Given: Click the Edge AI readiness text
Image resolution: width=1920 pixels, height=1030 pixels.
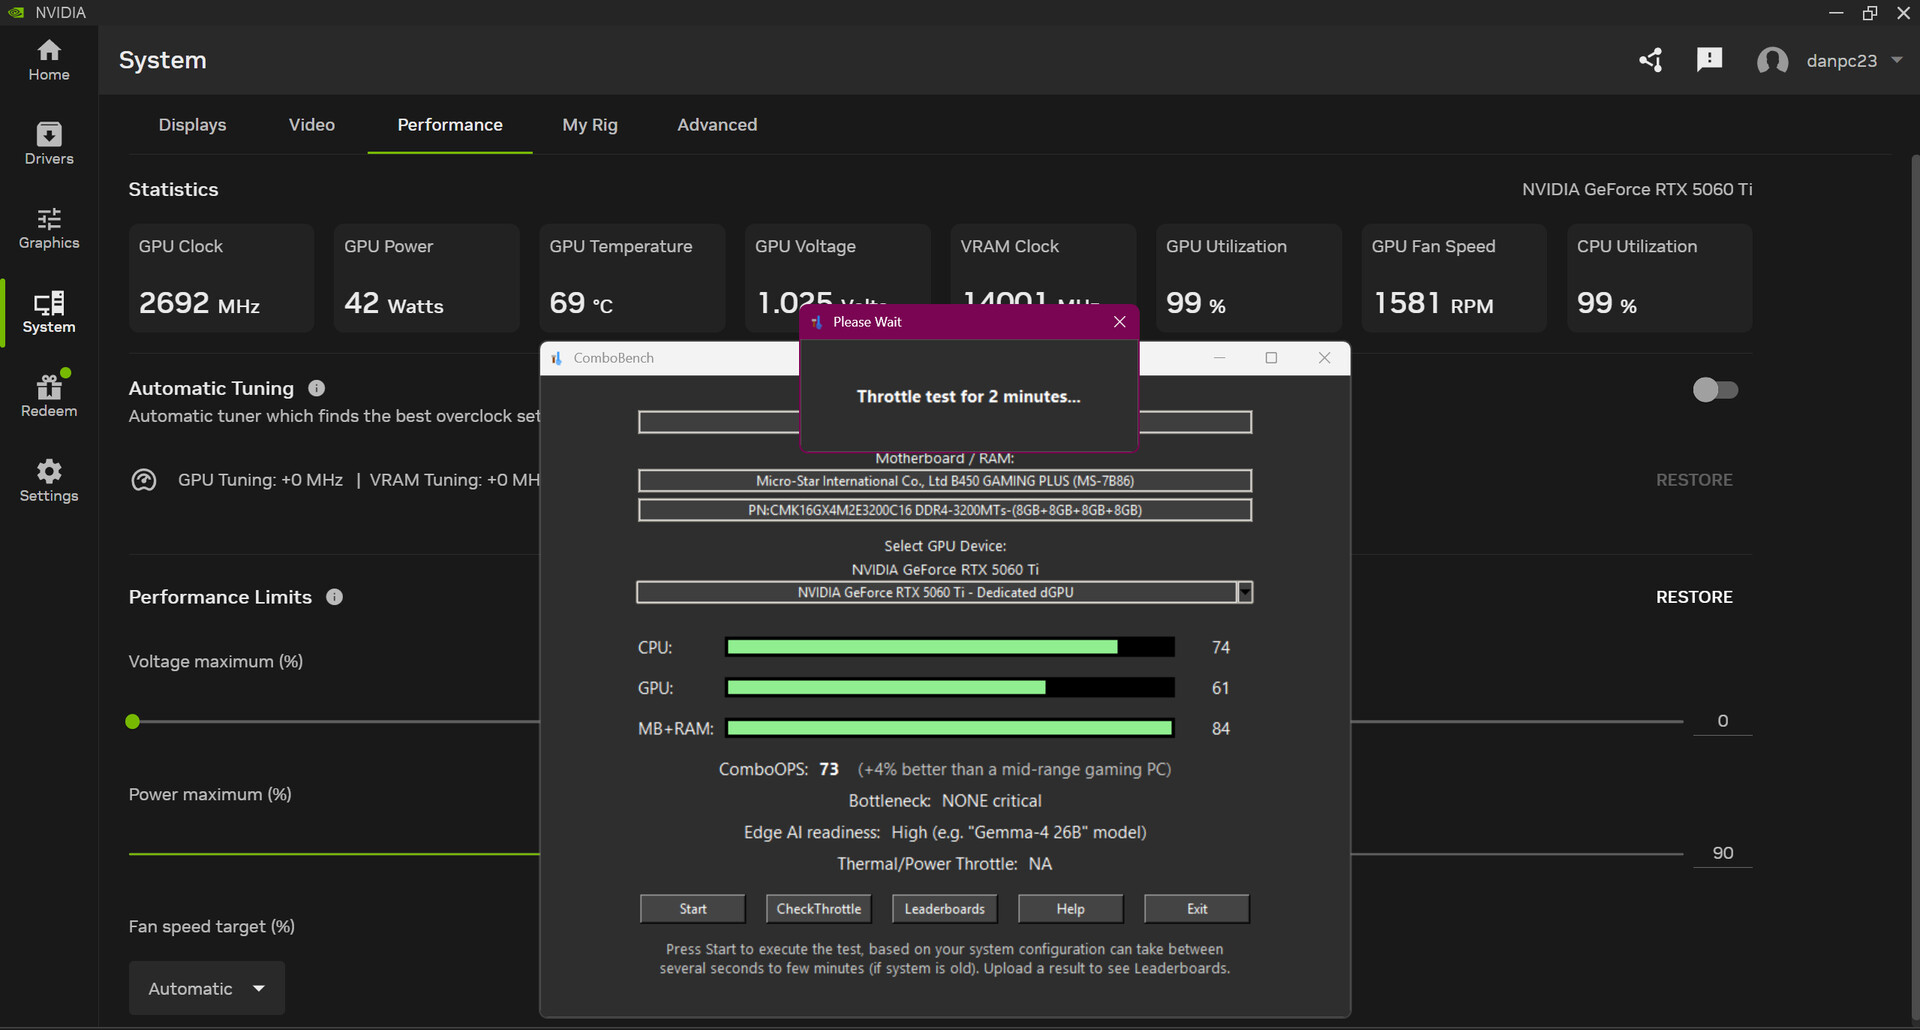Looking at the screenshot, I should pyautogui.click(x=945, y=832).
